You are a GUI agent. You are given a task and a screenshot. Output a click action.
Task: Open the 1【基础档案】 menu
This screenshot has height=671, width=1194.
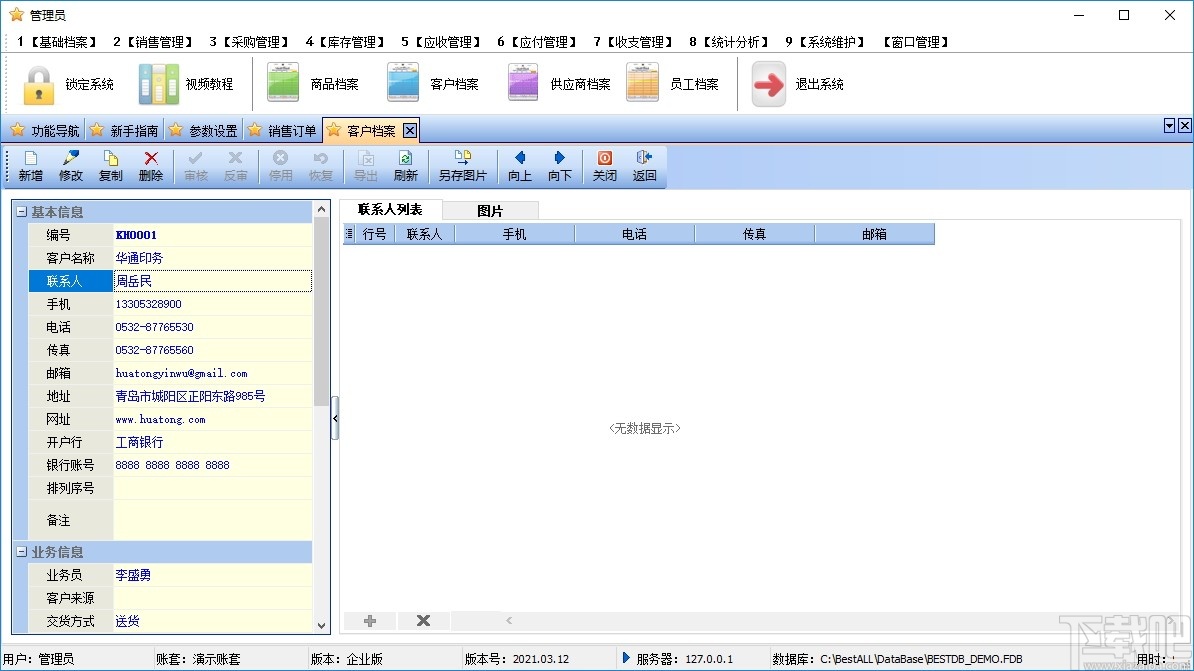point(58,42)
